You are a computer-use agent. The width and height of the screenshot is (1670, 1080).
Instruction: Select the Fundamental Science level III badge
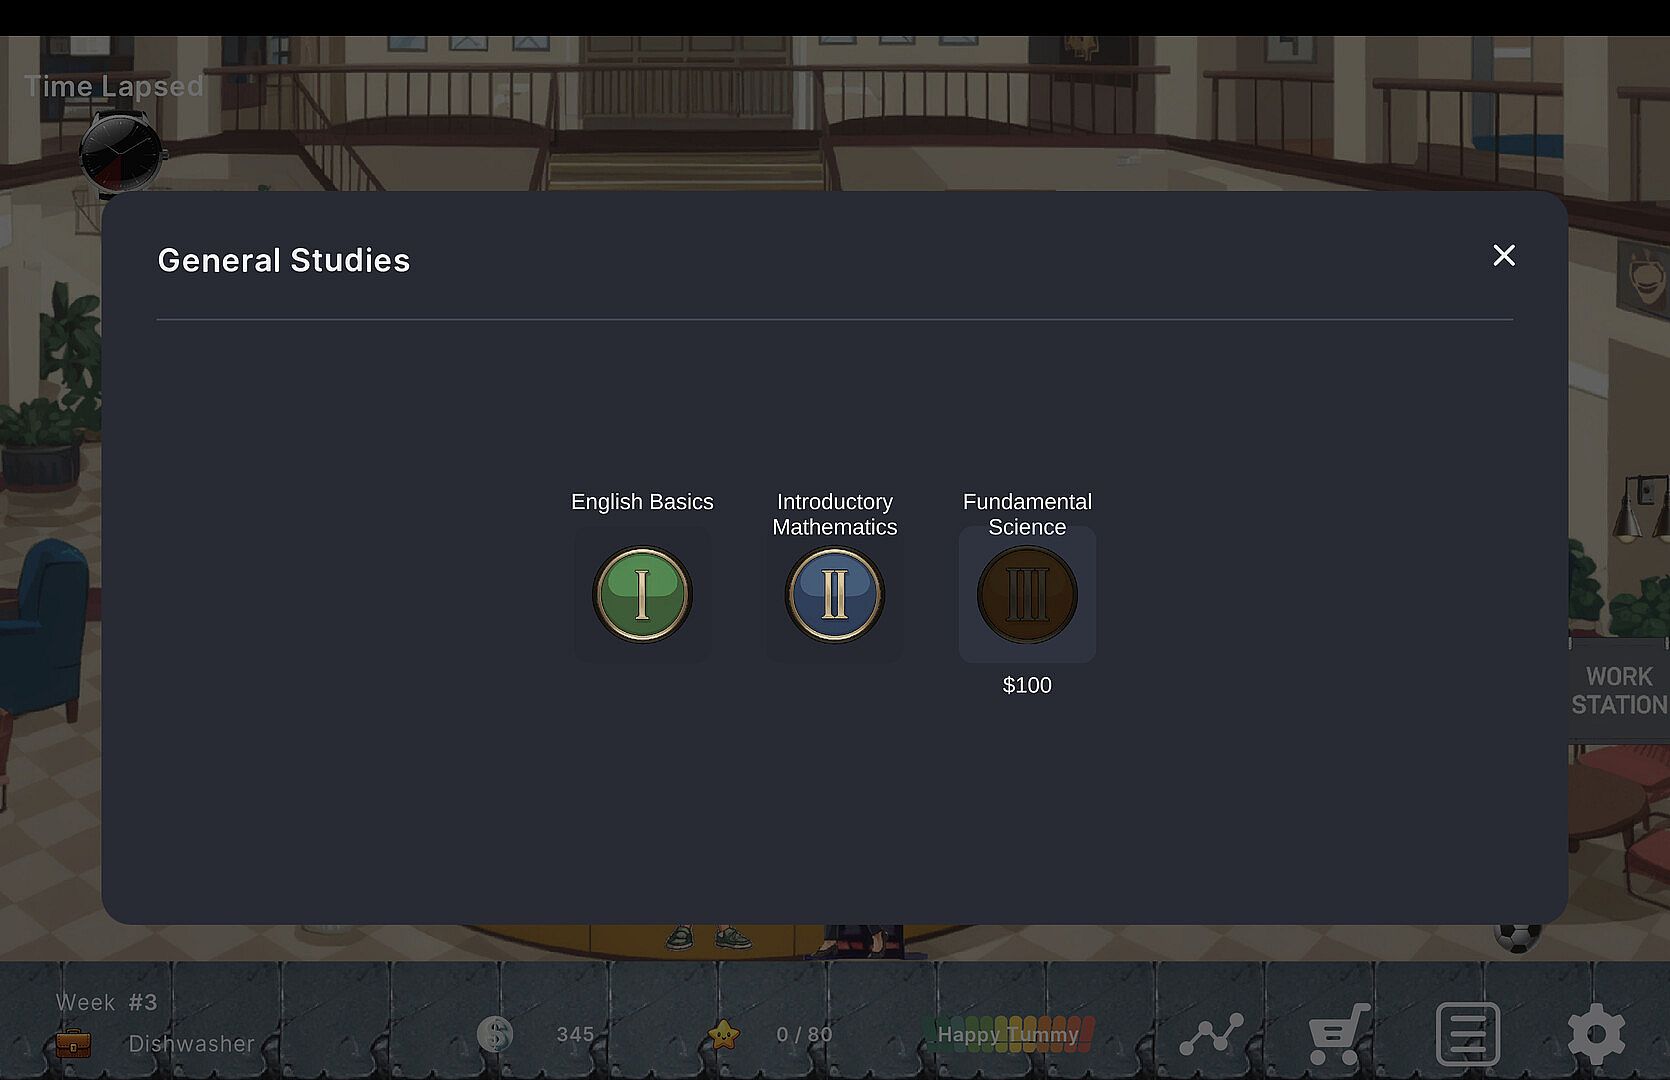(x=1027, y=595)
